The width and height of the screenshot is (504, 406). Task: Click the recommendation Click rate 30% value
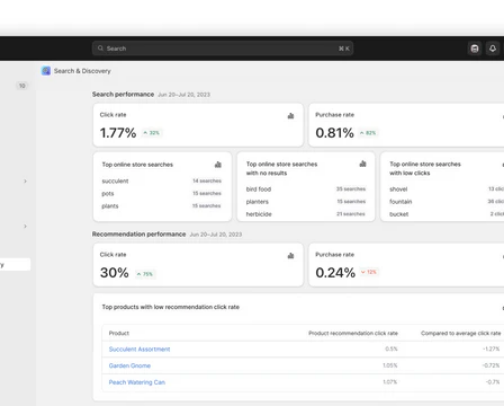(x=114, y=273)
